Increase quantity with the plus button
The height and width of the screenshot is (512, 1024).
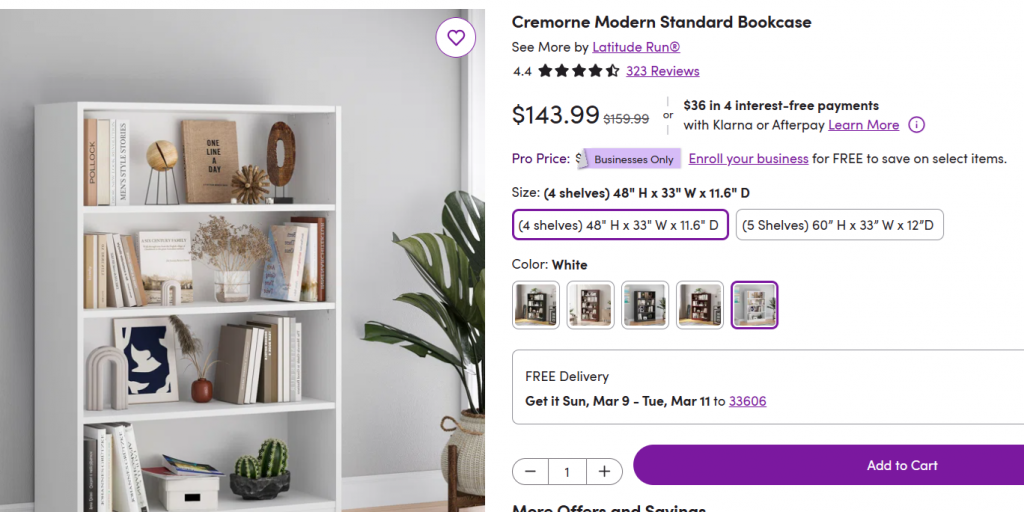[604, 472]
